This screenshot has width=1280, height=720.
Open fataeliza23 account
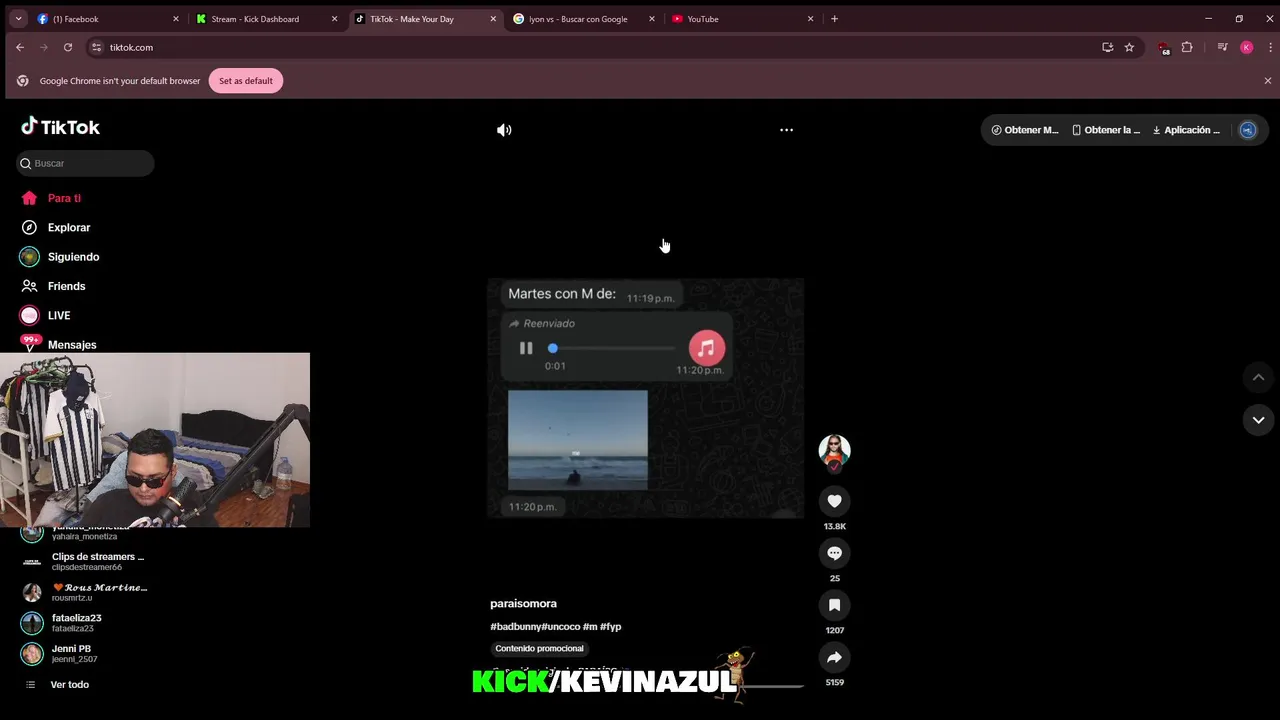click(64, 623)
